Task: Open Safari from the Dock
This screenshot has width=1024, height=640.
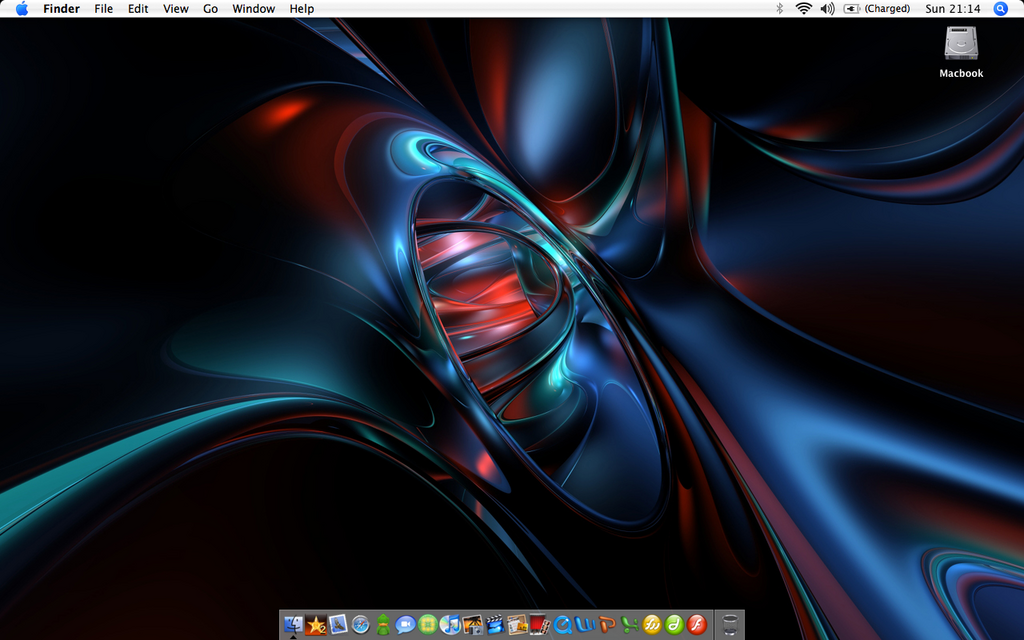Action: click(x=361, y=625)
